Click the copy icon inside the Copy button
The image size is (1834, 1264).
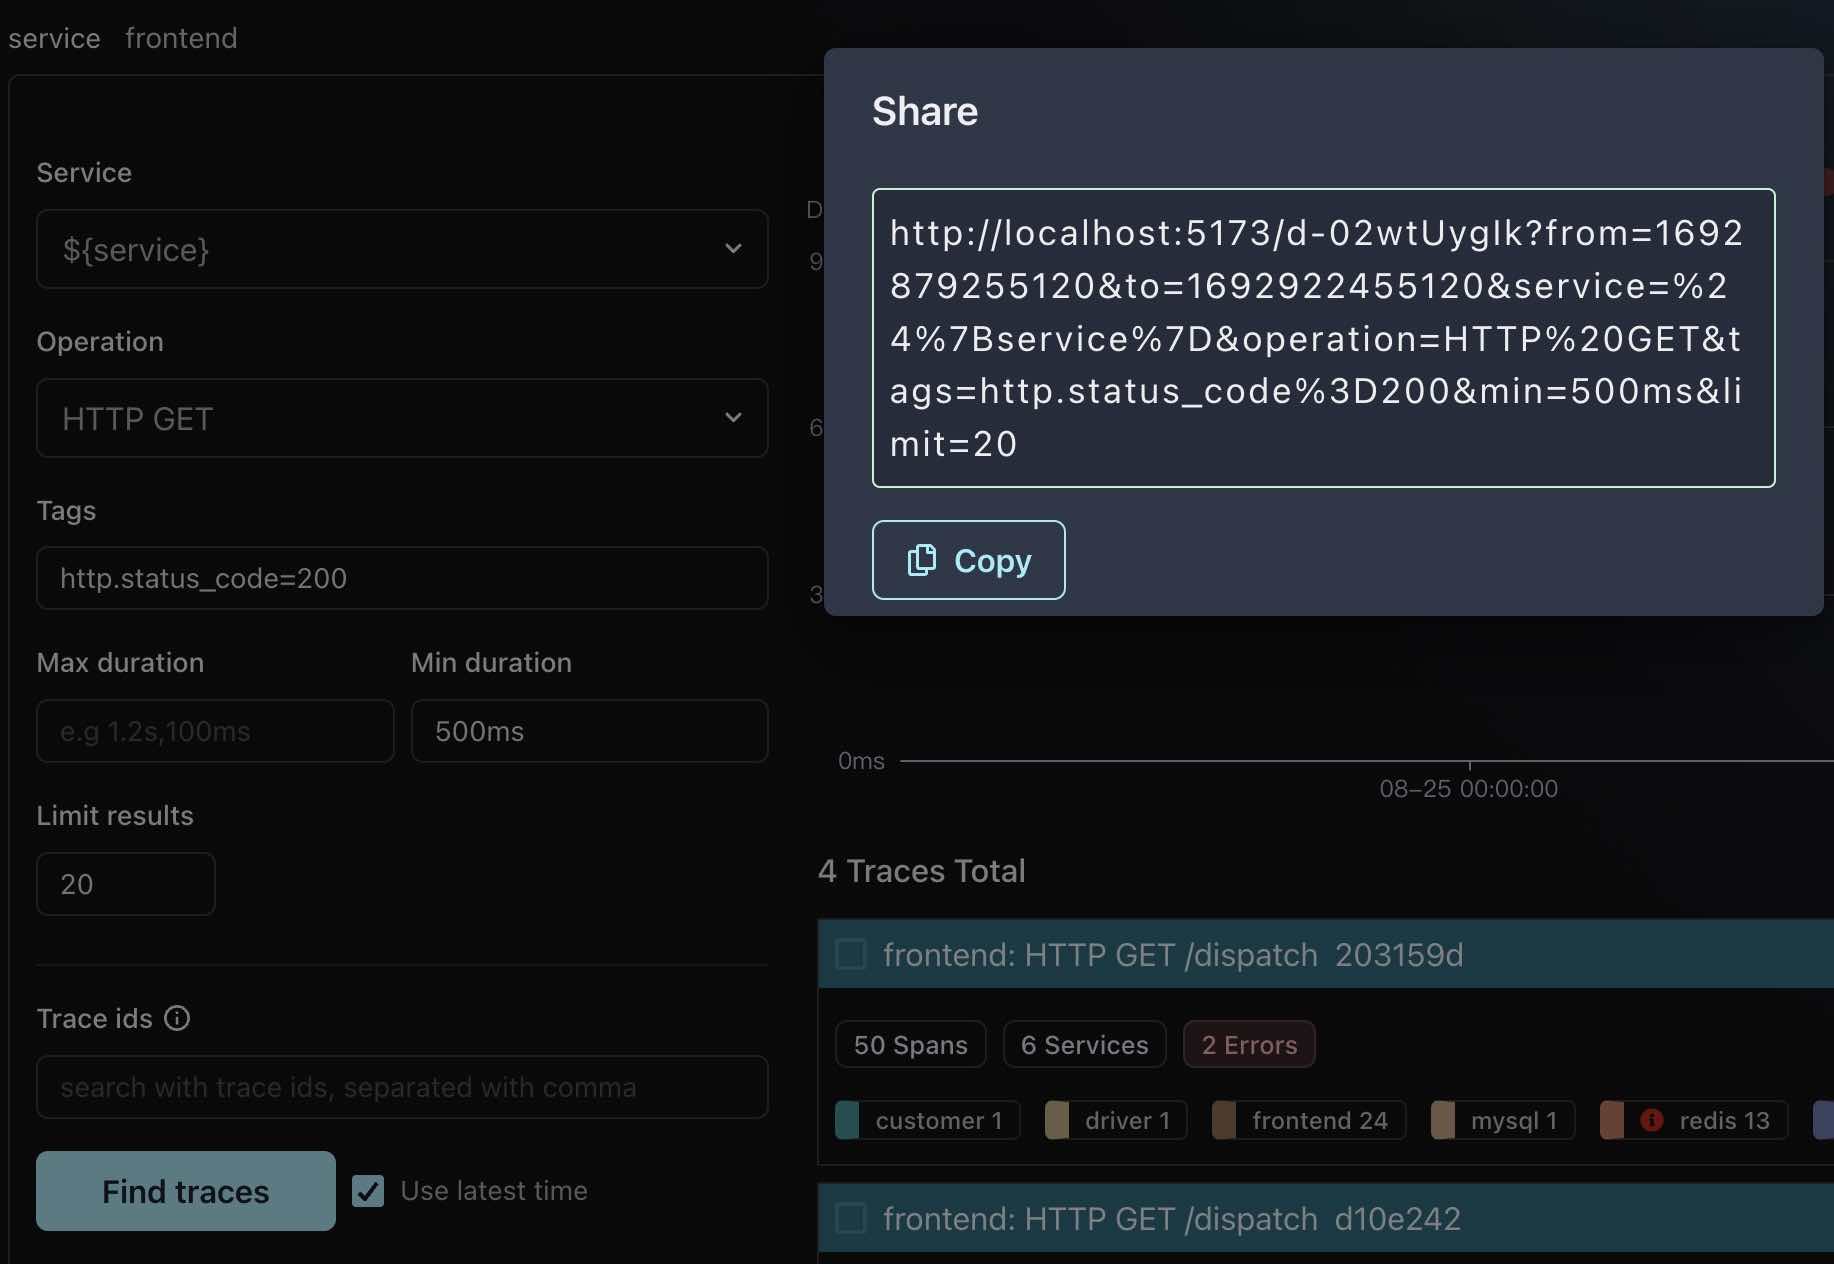coord(922,560)
